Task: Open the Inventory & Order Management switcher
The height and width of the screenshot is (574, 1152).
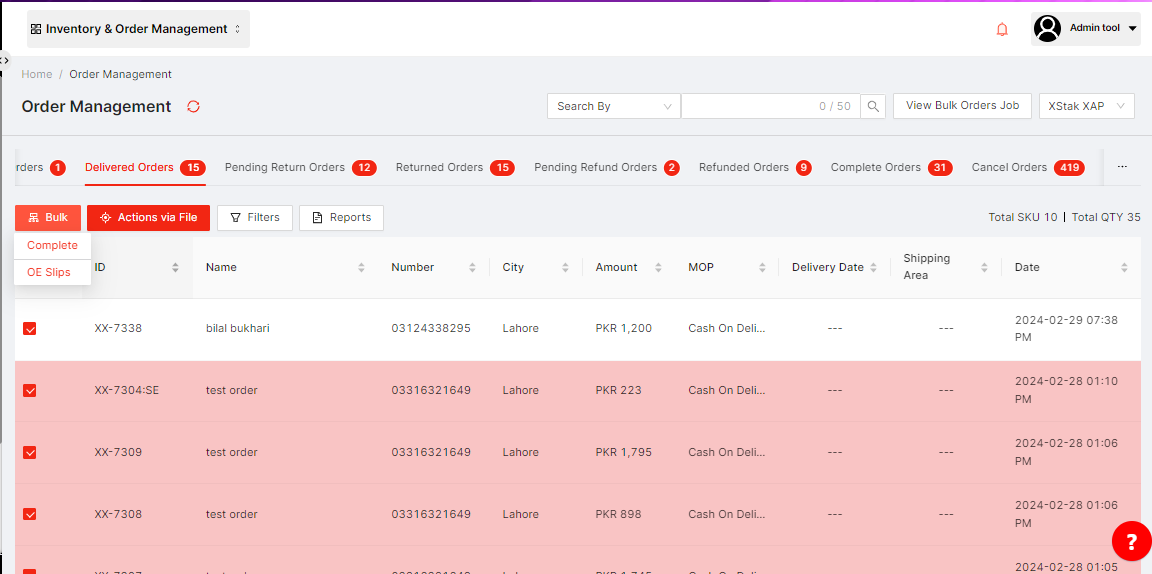Action: [x=138, y=29]
